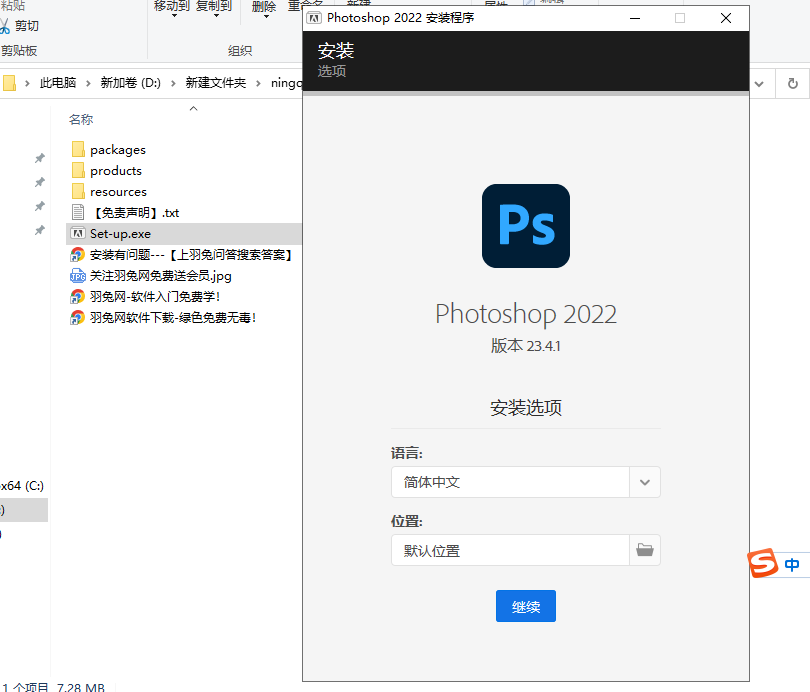Select 羽兔网-软件入门免费学 shortcut
Viewport: 810px width, 692px height.
[155, 296]
